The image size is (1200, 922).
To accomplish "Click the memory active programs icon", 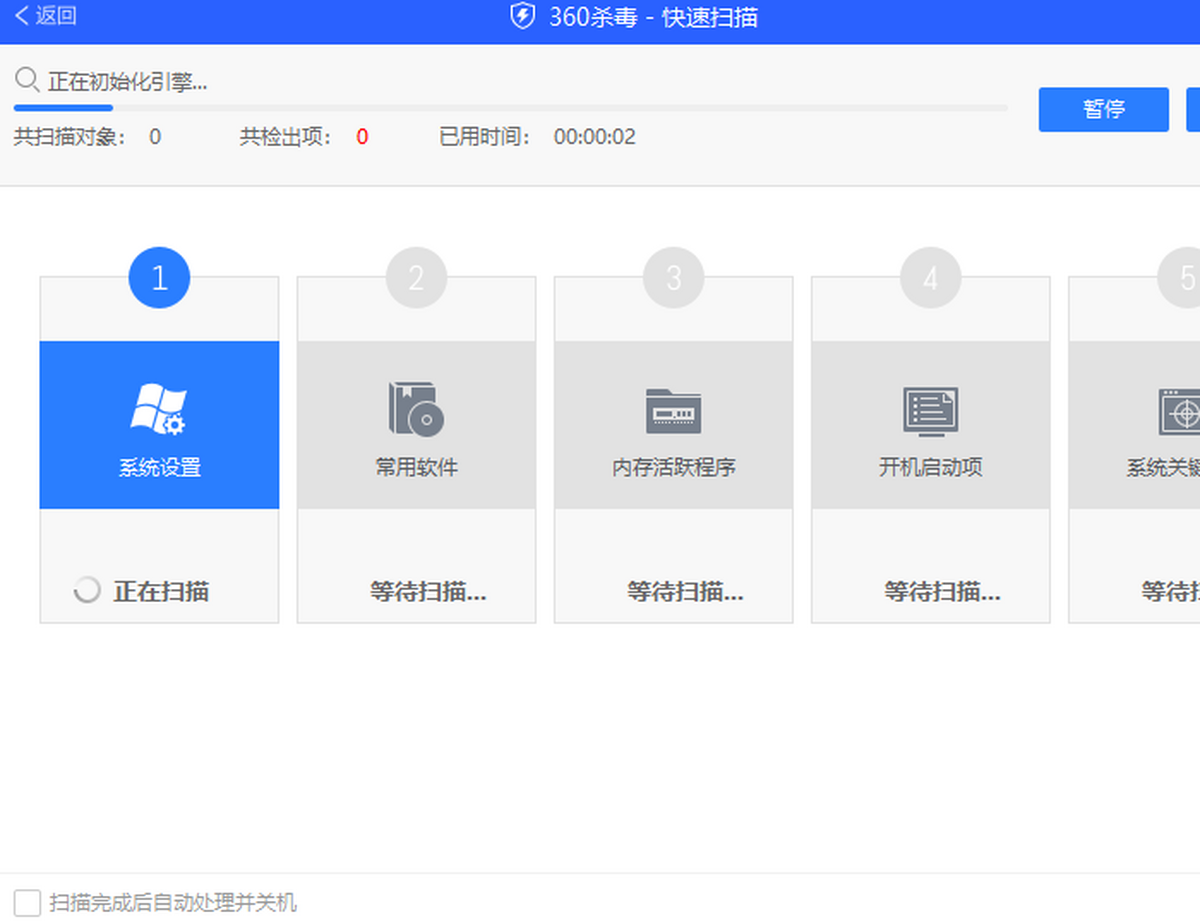I will [673, 410].
